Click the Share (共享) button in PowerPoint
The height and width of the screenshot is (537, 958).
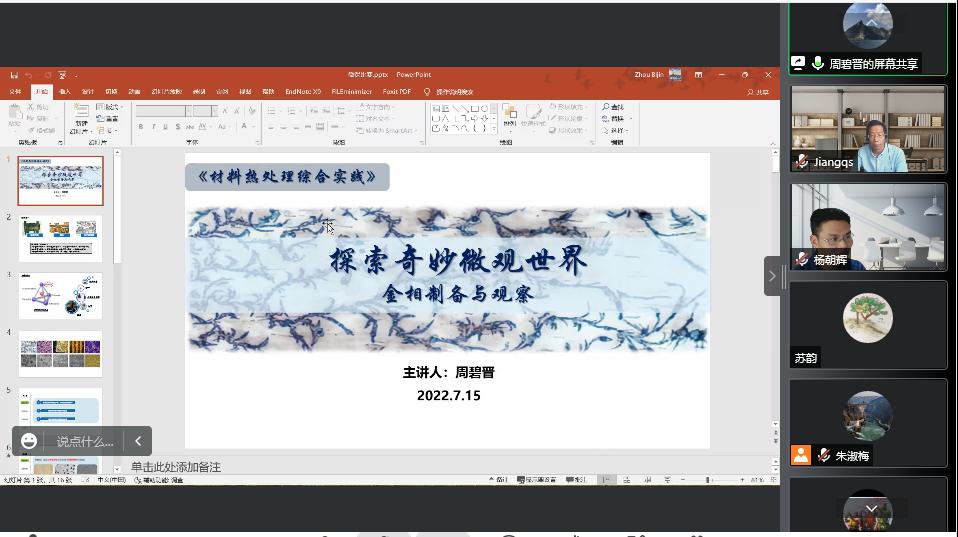coord(758,91)
